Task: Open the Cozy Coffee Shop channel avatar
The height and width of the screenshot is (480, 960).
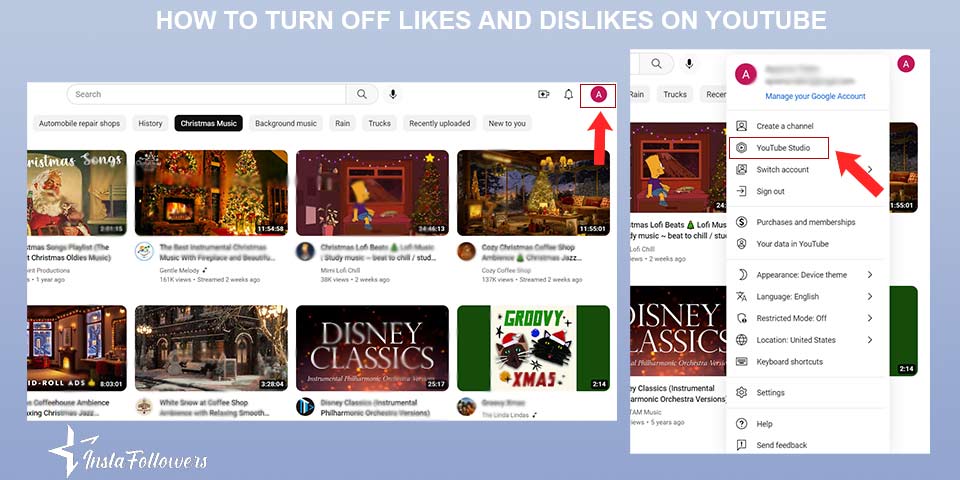Action: (467, 252)
